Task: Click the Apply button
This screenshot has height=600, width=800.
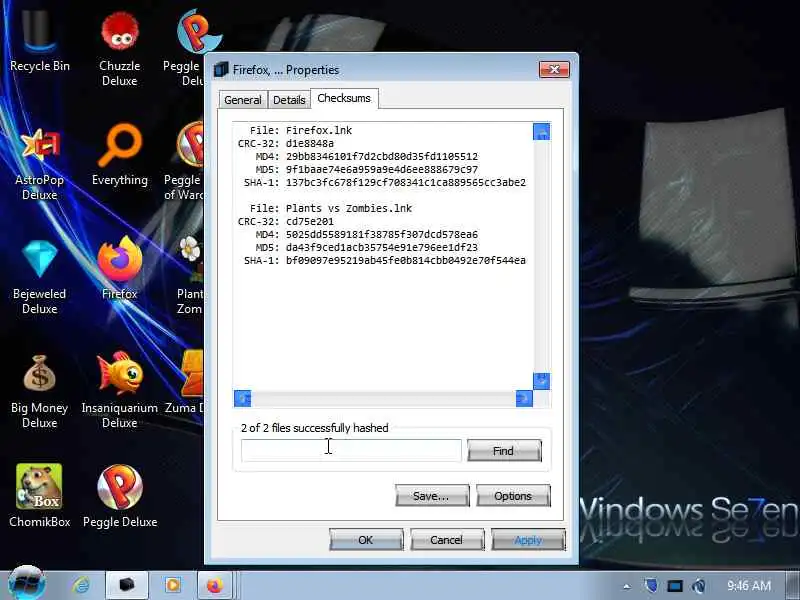Action: [x=528, y=540]
